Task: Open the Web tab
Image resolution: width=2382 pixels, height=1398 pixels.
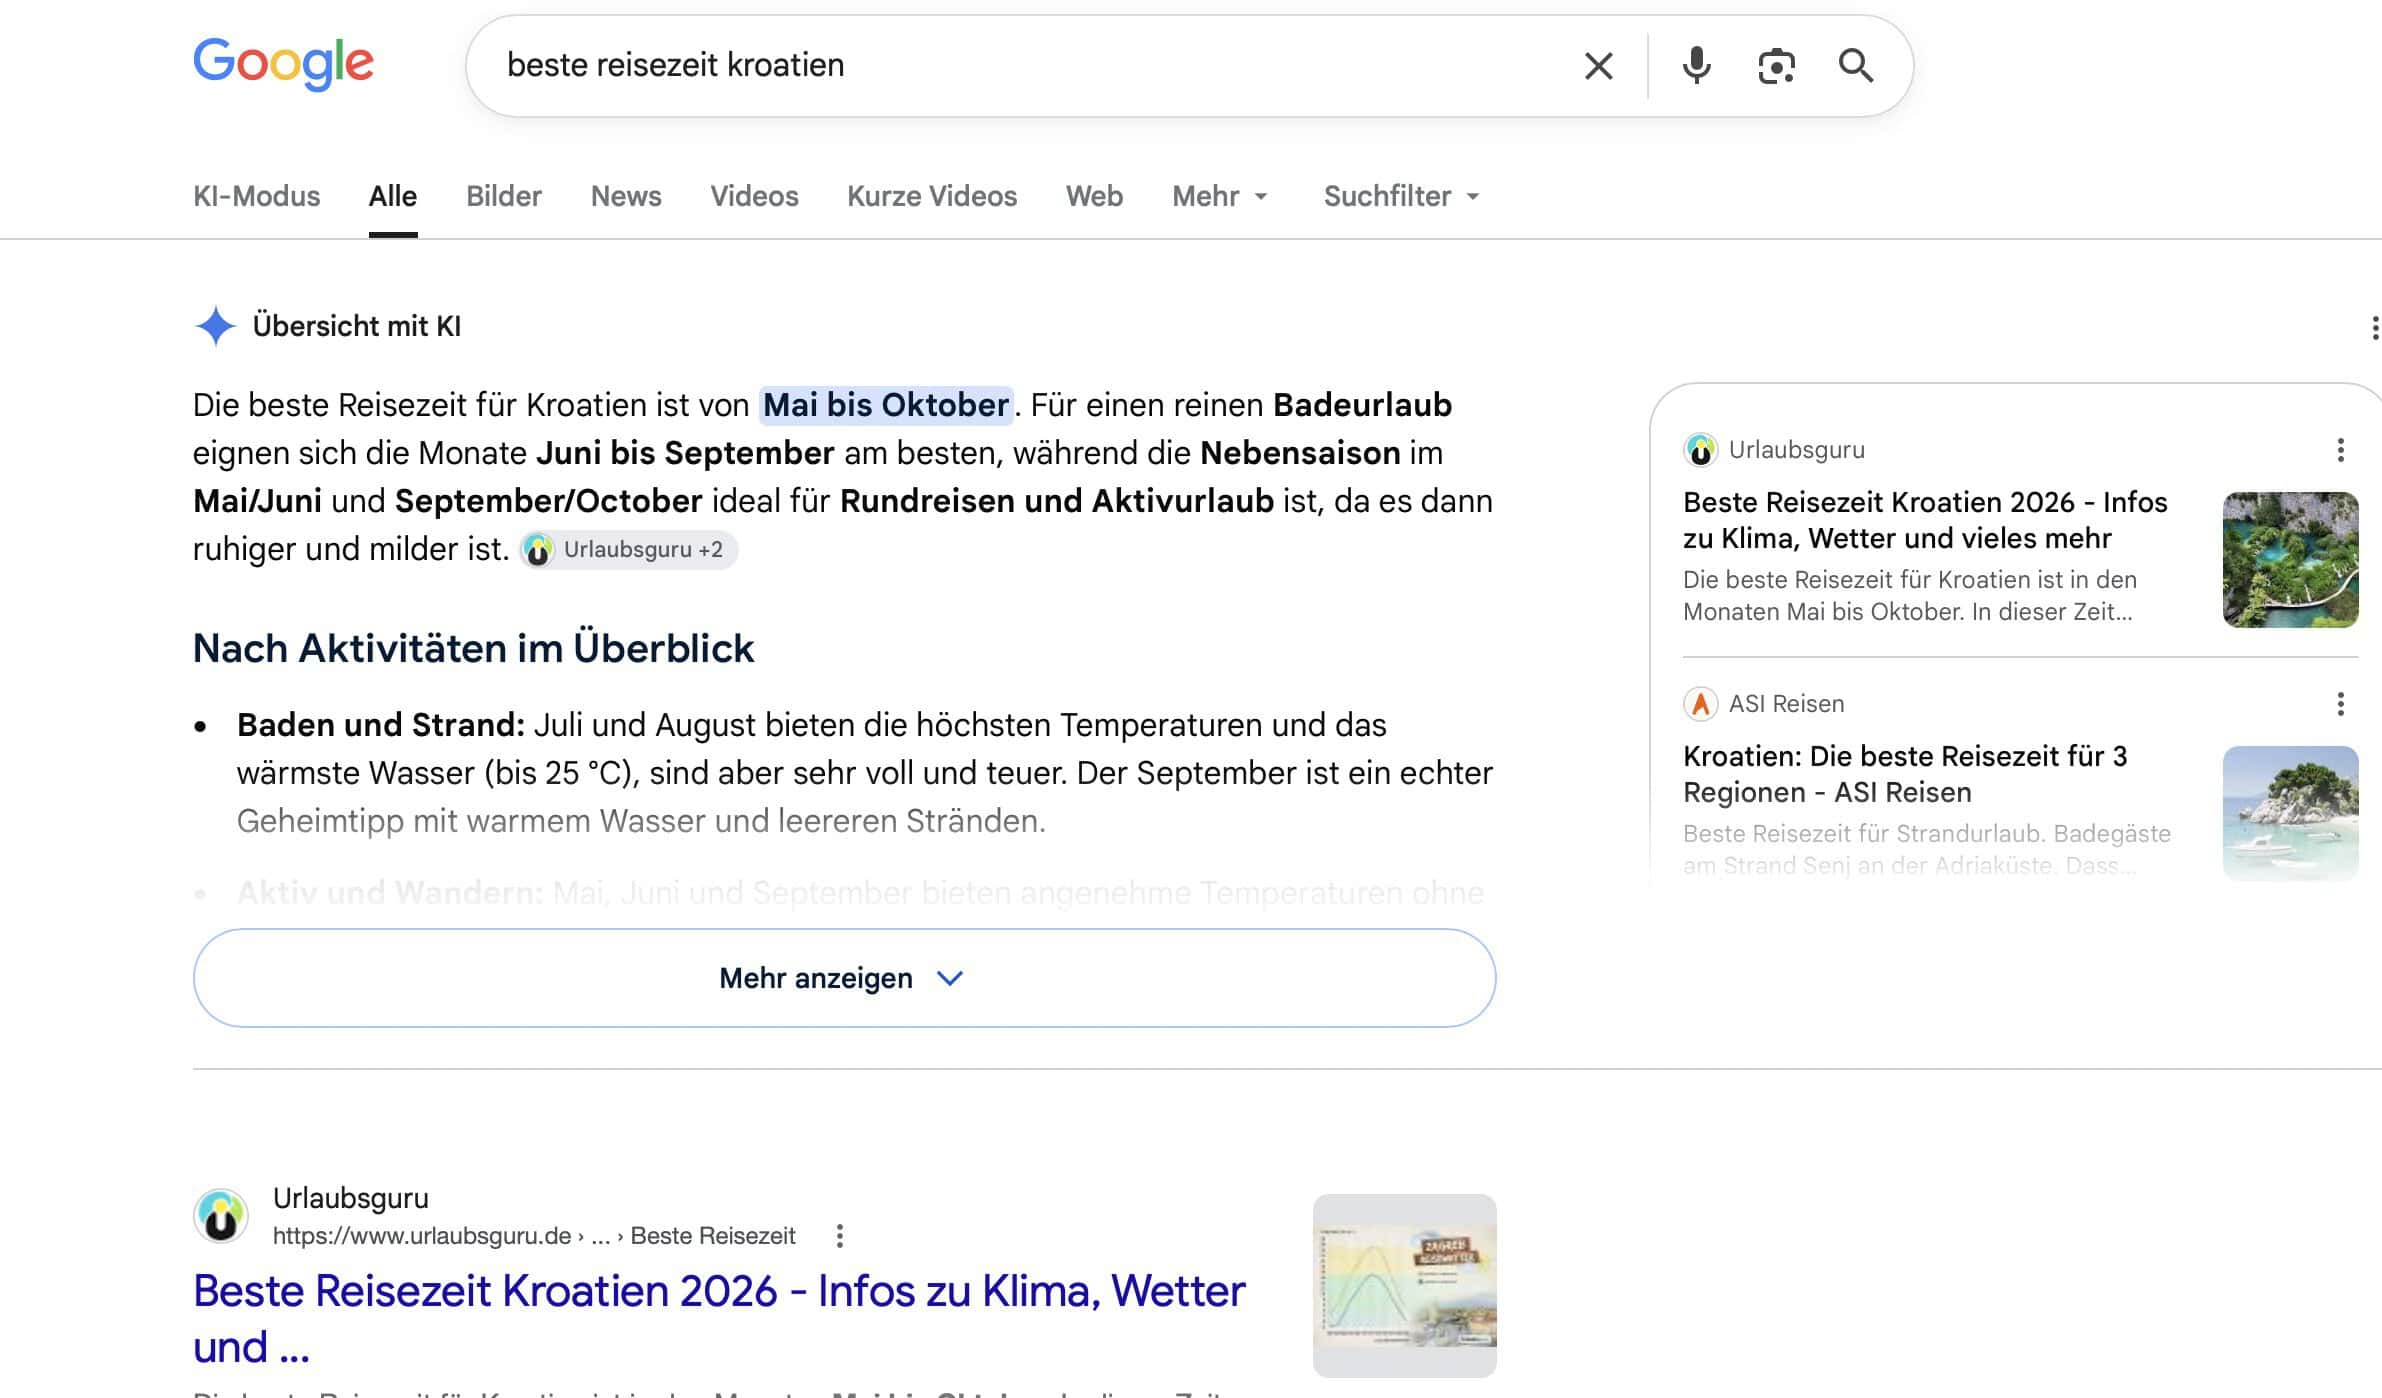Action: [x=1094, y=196]
